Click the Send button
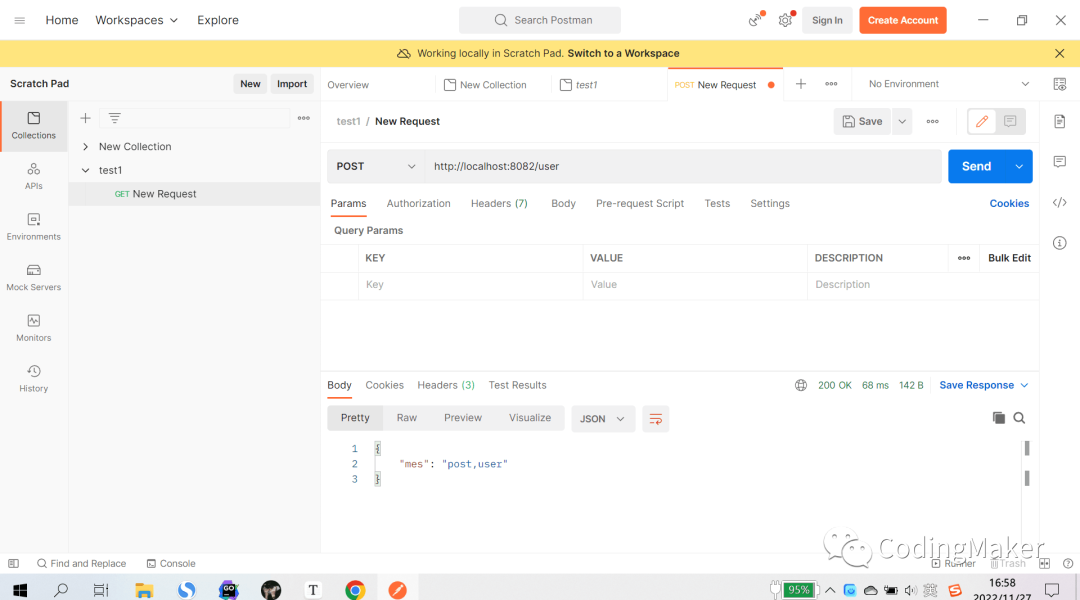The height and width of the screenshot is (600, 1080). 976,166
